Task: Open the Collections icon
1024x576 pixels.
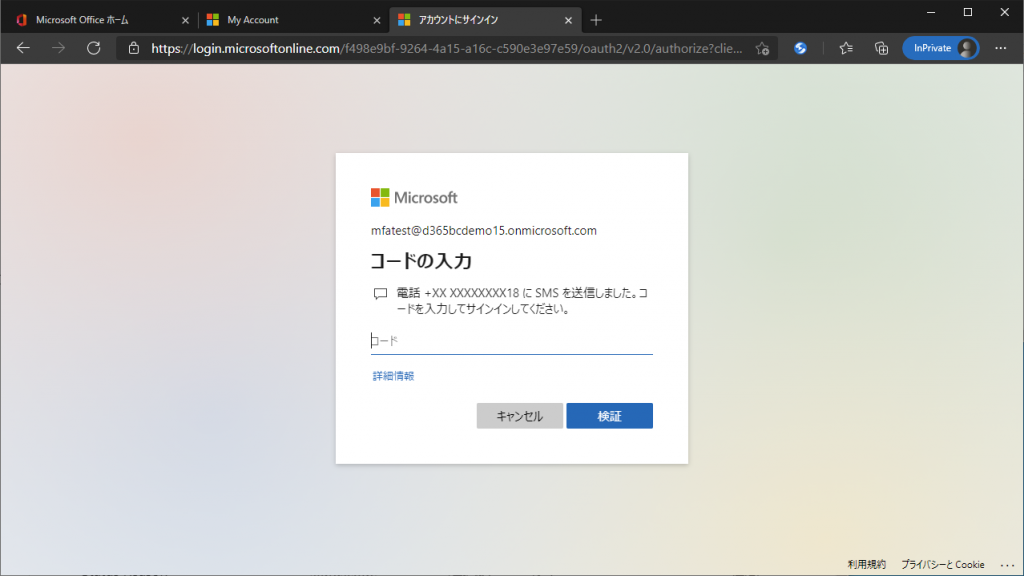Action: [x=881, y=48]
